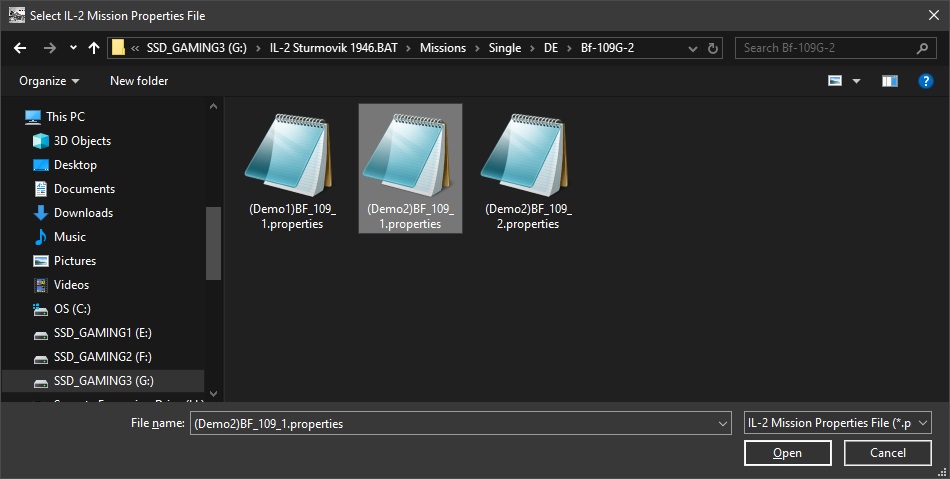
Task: Jump to IL-2 Sturmovik 1946.BAT breadcrumb
Action: [x=334, y=48]
